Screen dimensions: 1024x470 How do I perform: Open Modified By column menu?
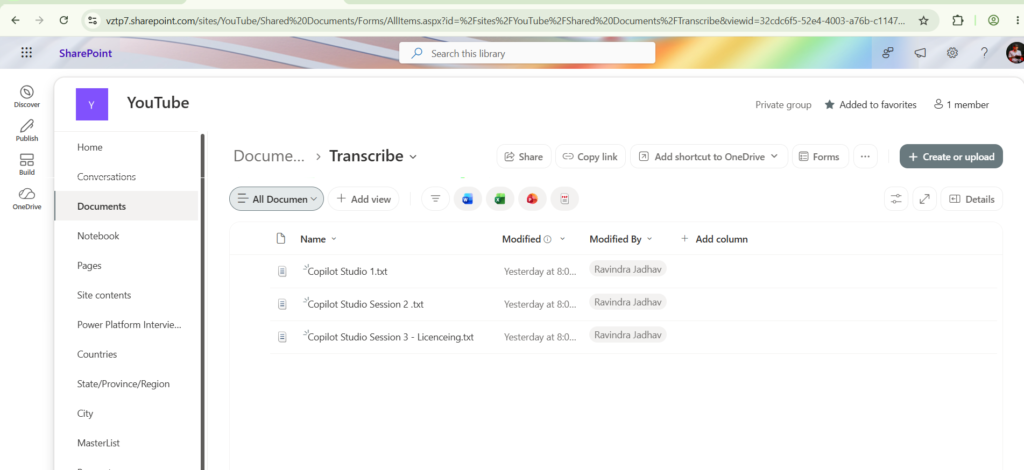[649, 239]
